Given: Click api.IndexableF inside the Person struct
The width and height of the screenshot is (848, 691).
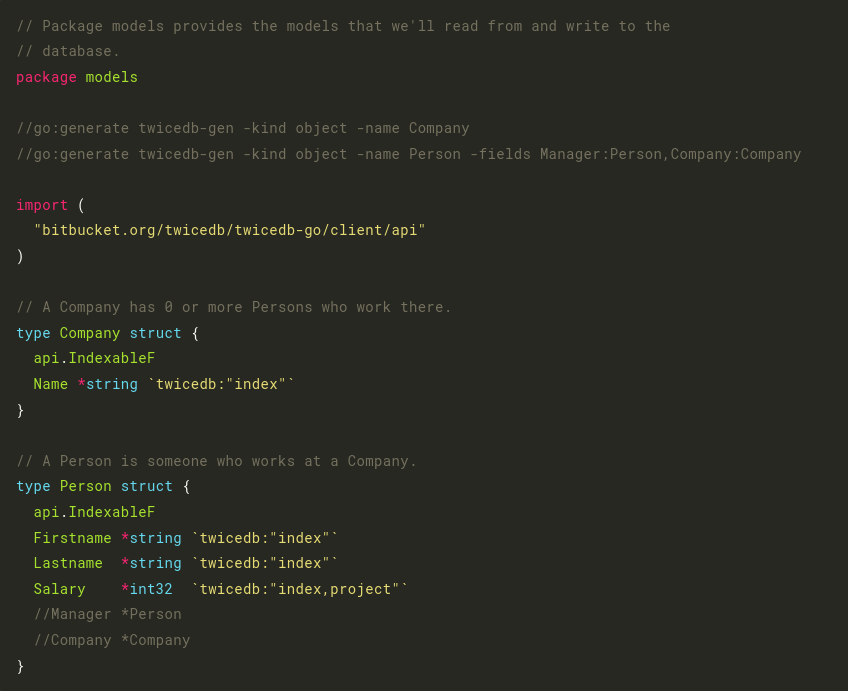Looking at the screenshot, I should (94, 512).
